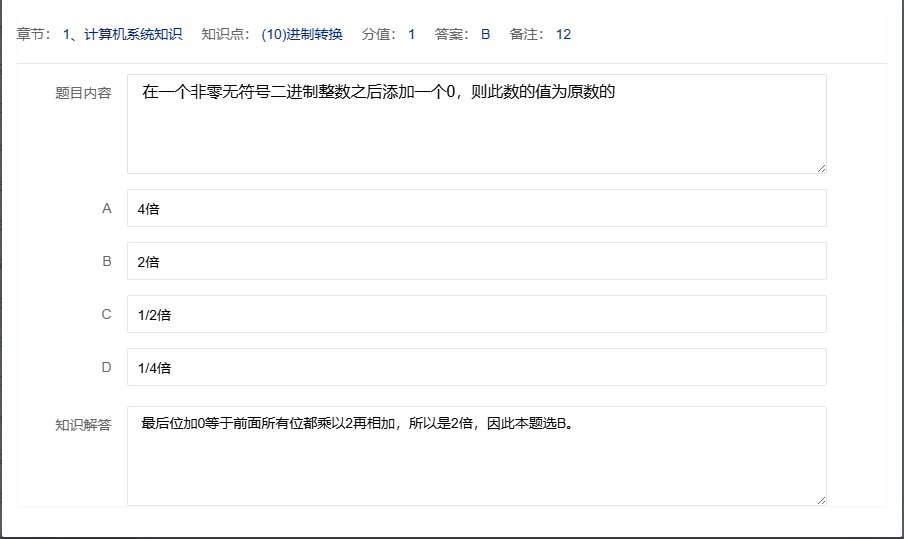Click the remark value 12
Image resolution: width=904 pixels, height=539 pixels.
(x=563, y=34)
